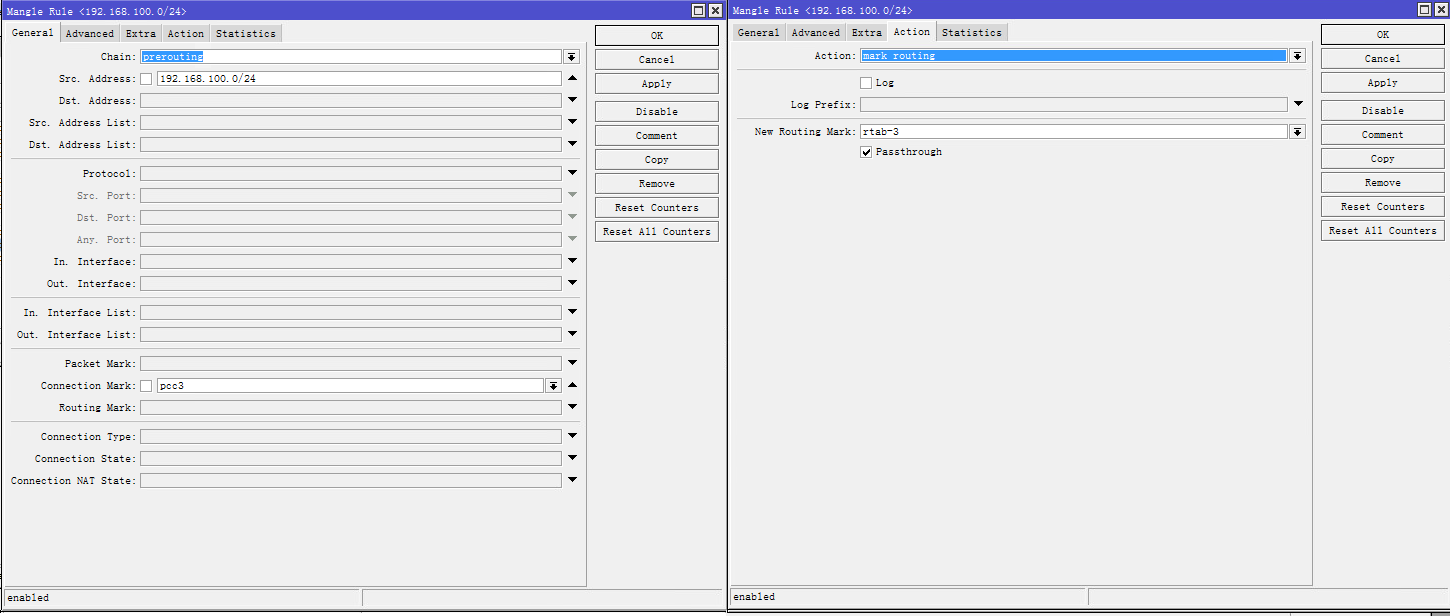
Task: Enable the Log checkbox
Action: 866,83
